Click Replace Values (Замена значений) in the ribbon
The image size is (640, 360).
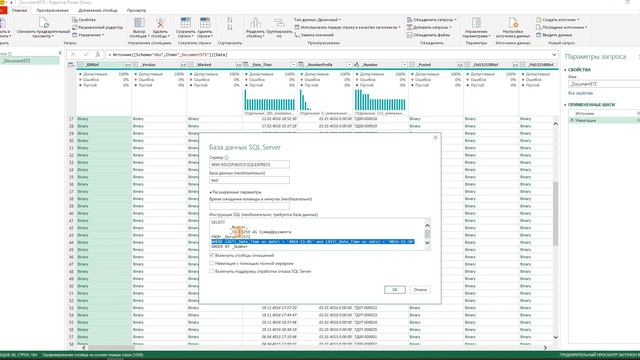point(314,35)
